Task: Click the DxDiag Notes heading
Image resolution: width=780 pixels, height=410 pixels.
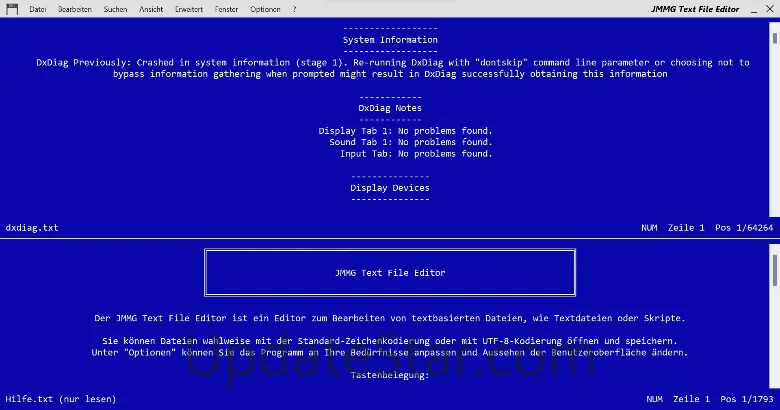Action: [390, 108]
